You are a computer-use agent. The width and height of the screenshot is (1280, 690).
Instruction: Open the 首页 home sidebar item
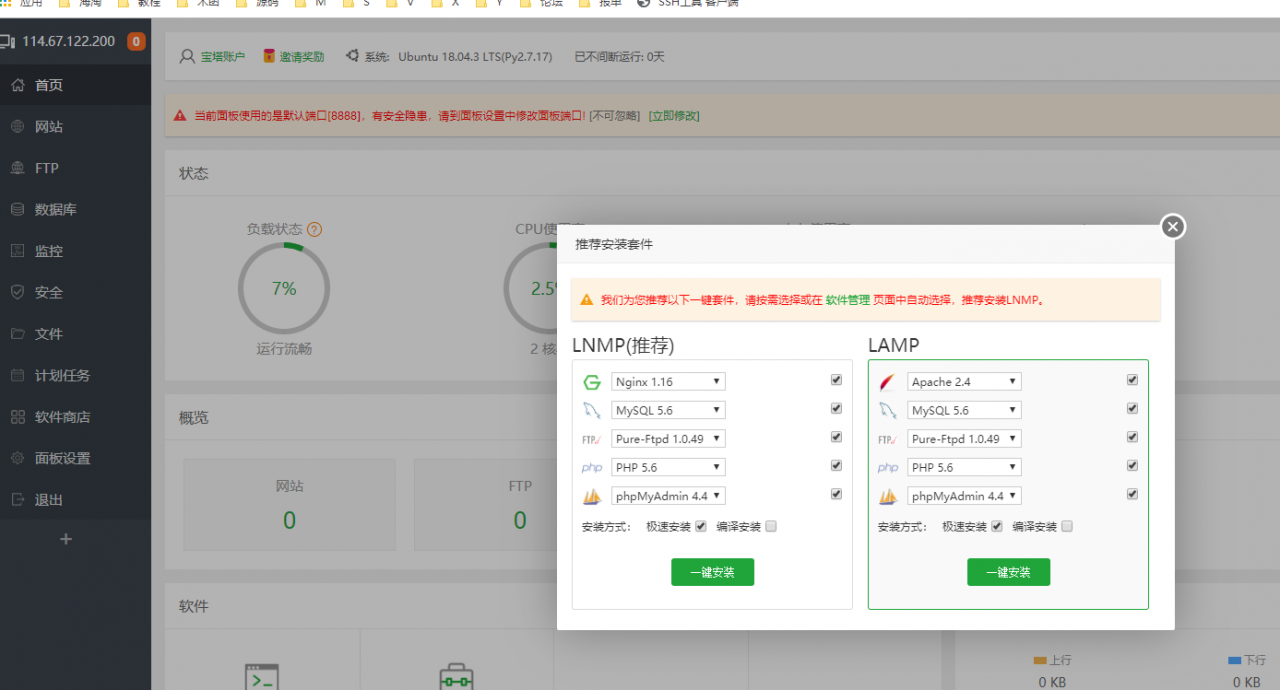(x=75, y=85)
